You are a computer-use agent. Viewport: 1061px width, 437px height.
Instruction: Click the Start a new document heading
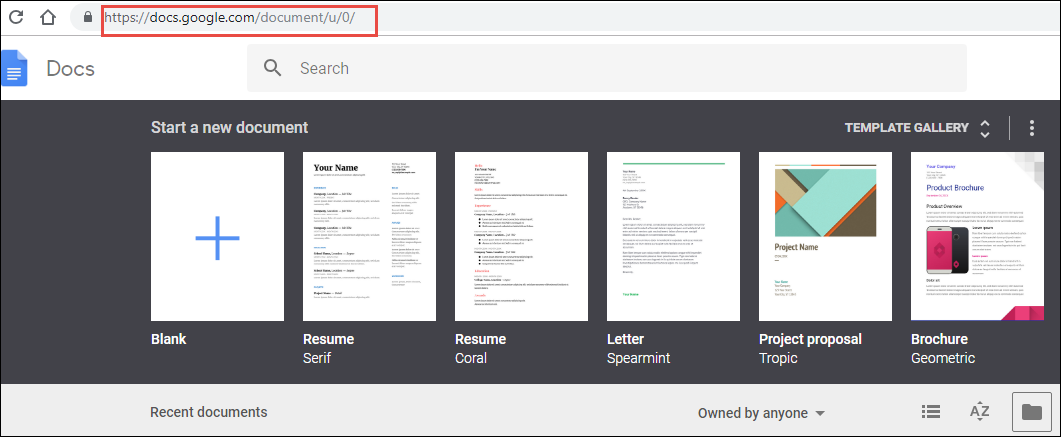pyautogui.click(x=229, y=127)
